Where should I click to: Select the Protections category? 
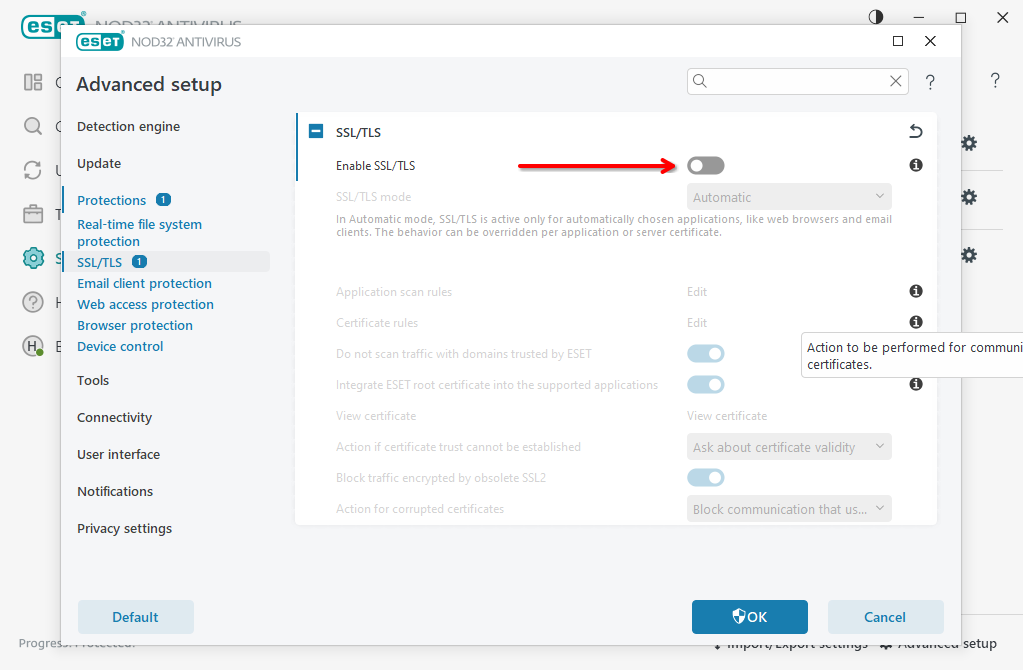coord(112,200)
